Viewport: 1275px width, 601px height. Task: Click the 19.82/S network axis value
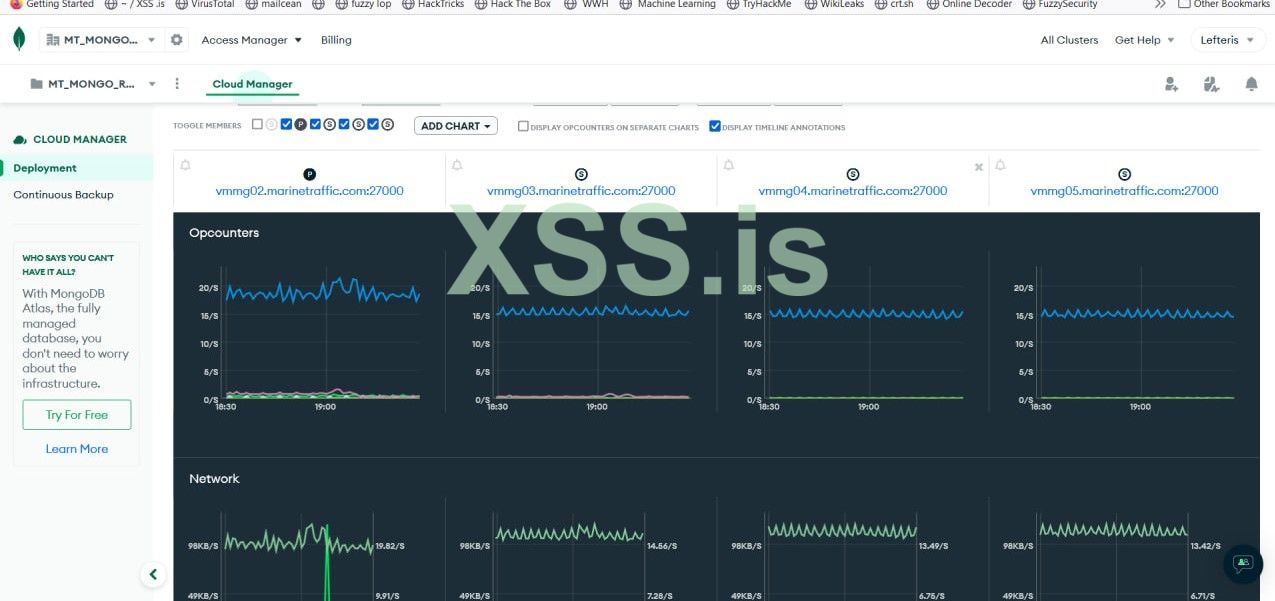(x=390, y=546)
